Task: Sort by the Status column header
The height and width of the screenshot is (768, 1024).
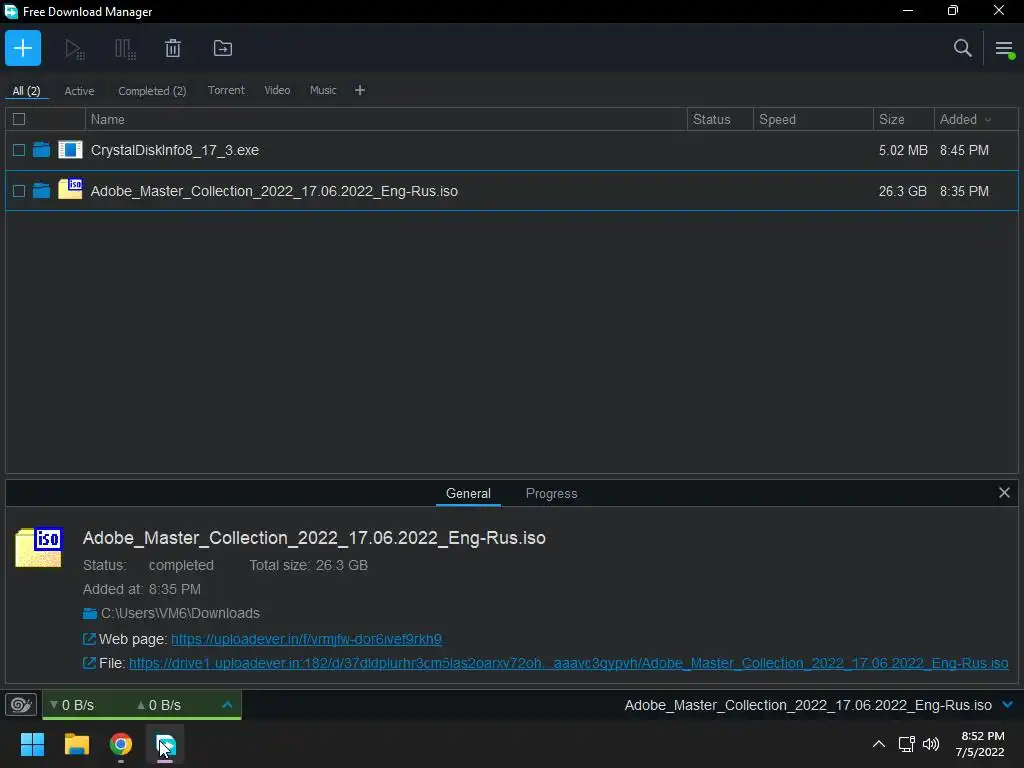Action: [x=720, y=119]
